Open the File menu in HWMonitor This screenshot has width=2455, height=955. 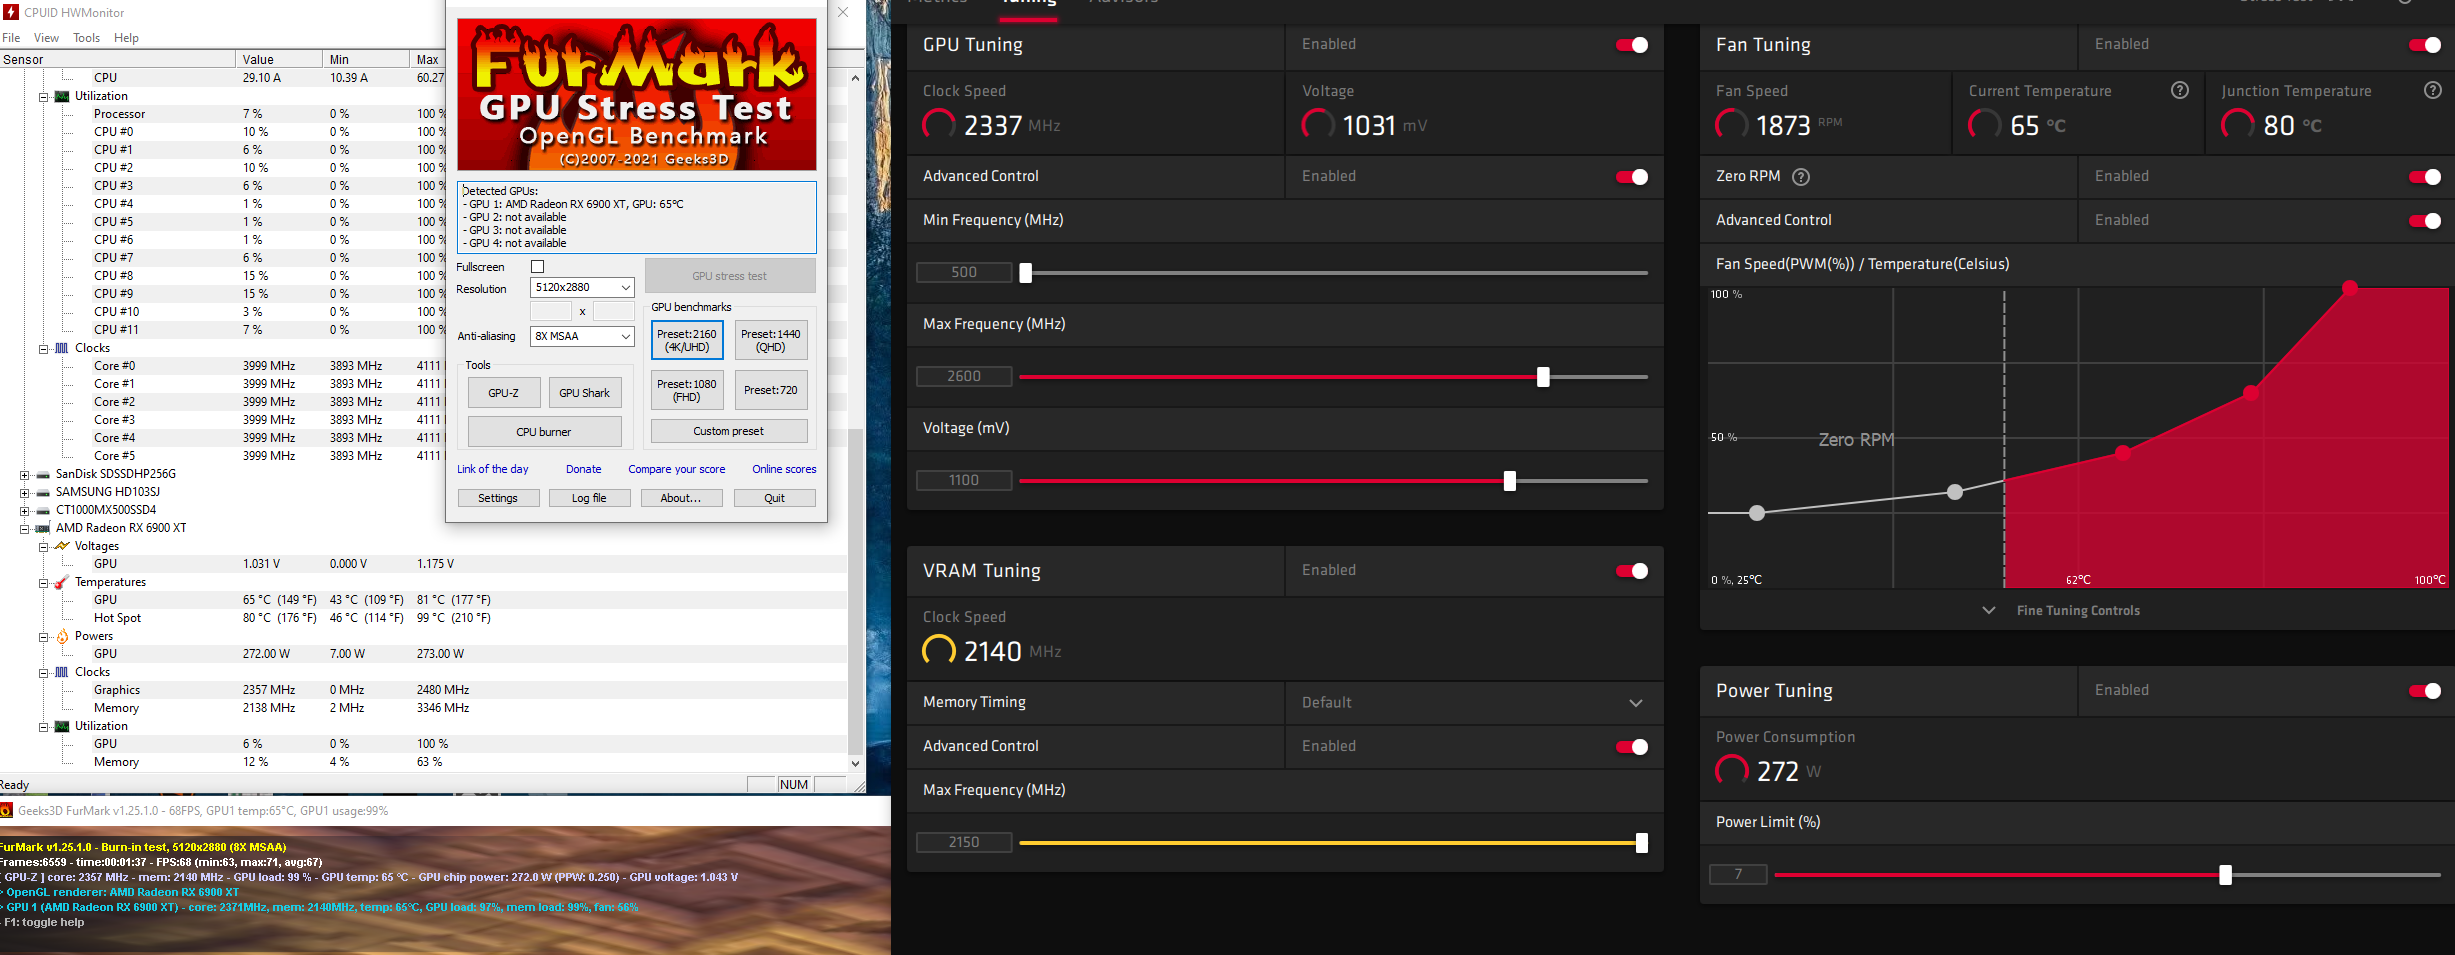point(11,38)
